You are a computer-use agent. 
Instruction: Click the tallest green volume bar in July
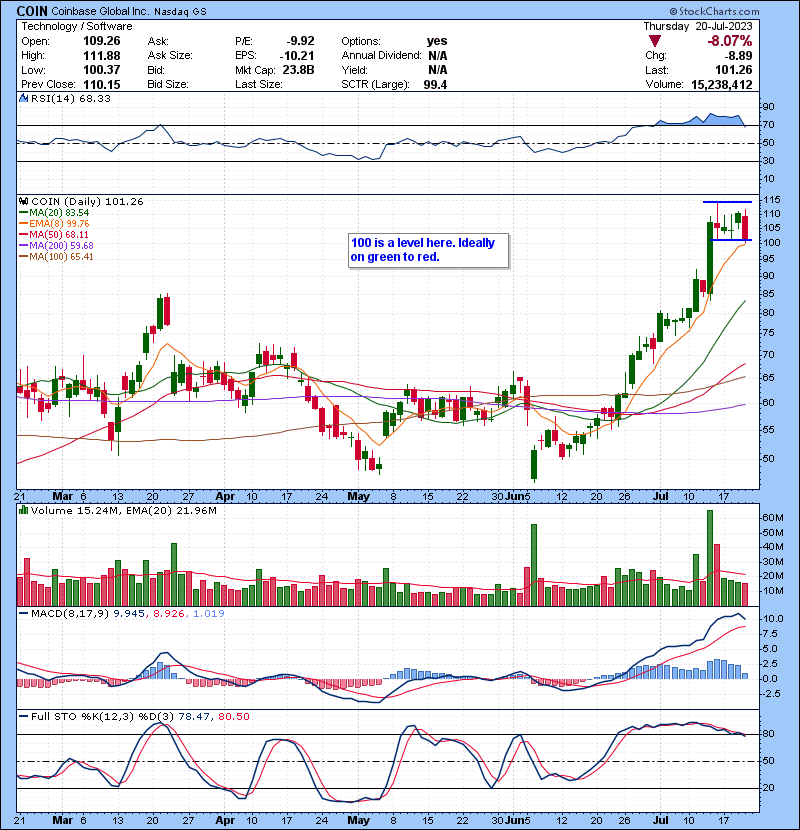(710, 553)
